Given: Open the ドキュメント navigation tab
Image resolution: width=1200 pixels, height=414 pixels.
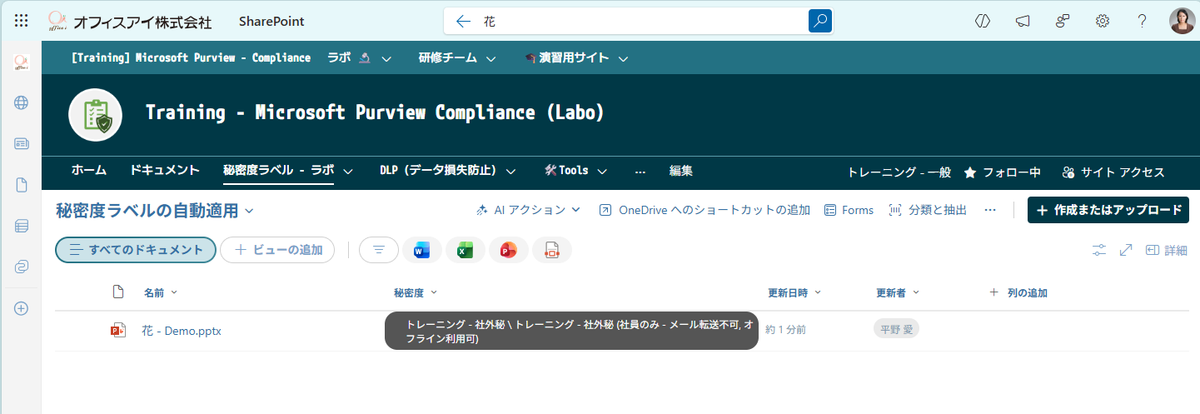Looking at the screenshot, I should point(165,171).
